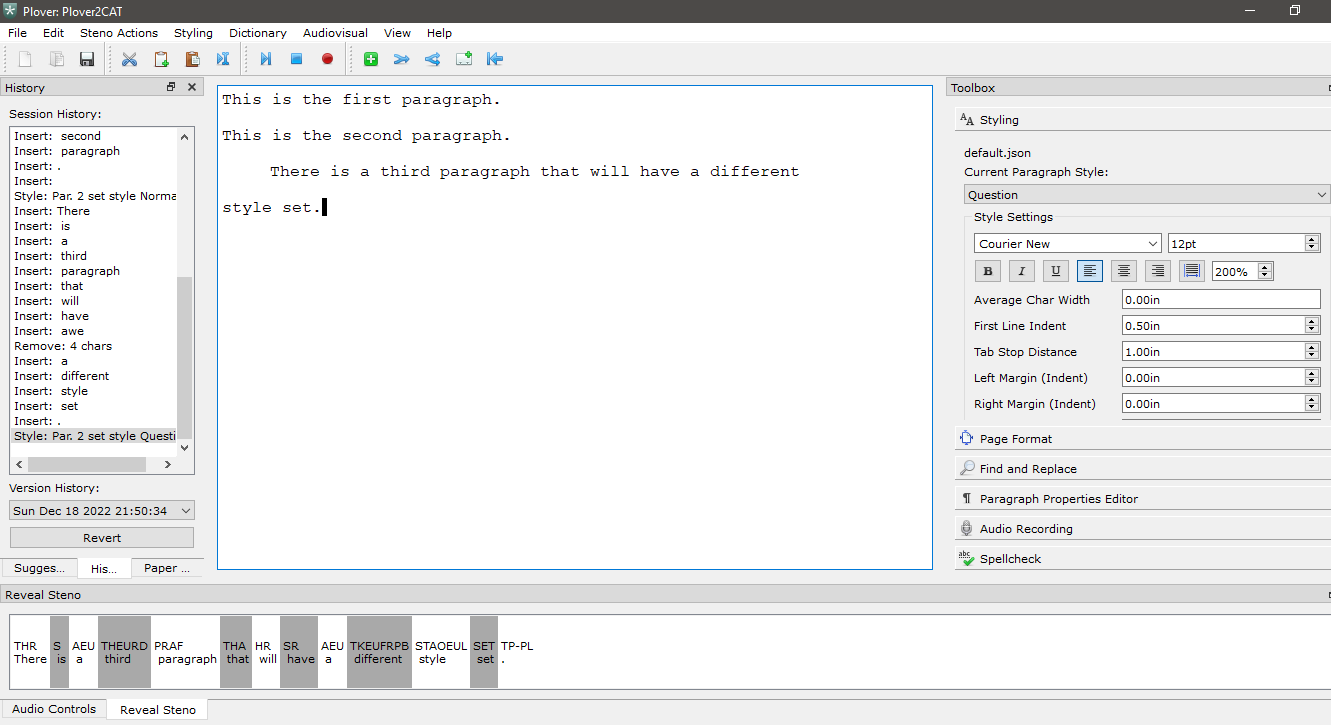
Task: Collapse the Styling toolbox section
Action: coord(1143,120)
